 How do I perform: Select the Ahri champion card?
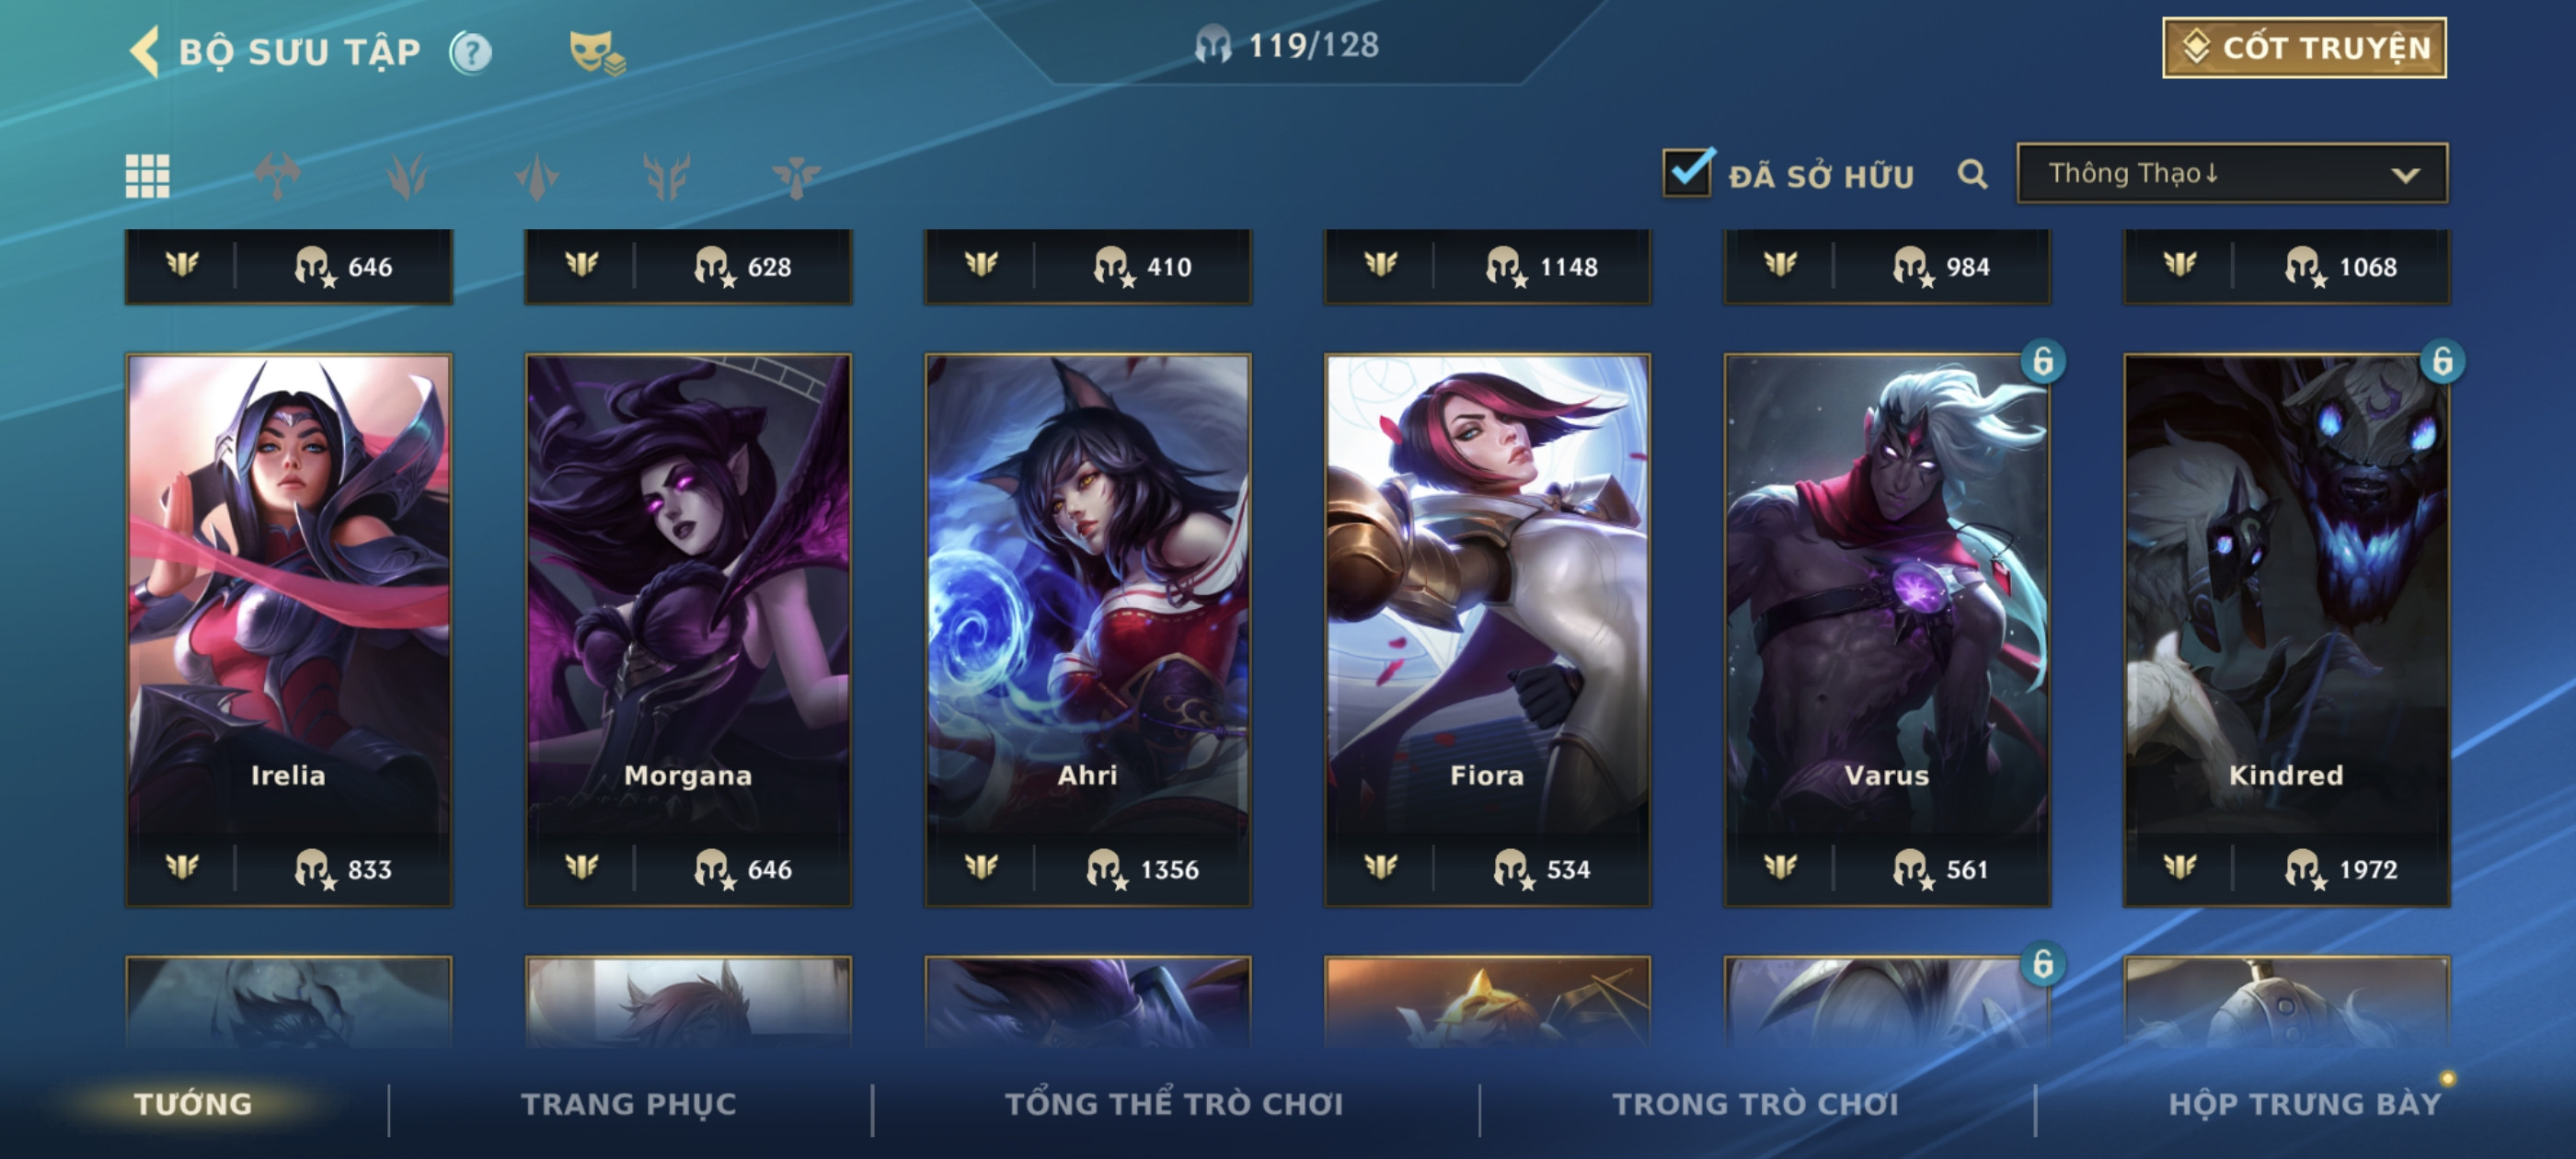point(1087,630)
